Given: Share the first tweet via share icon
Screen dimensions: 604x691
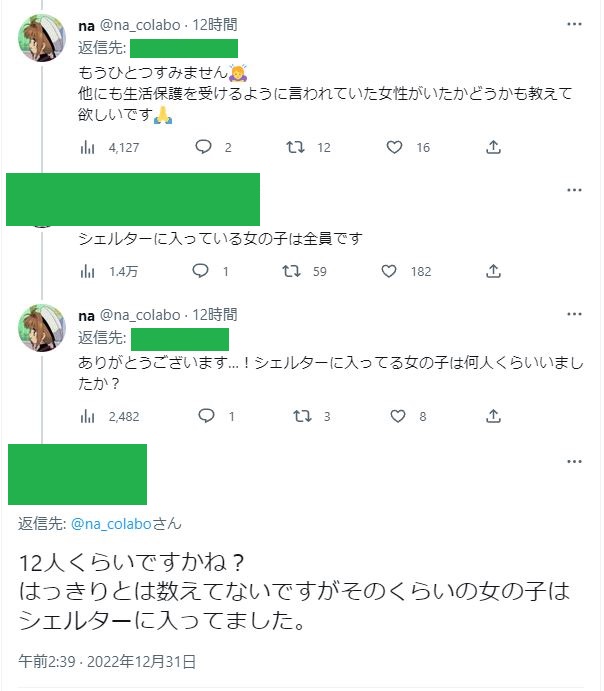Looking at the screenshot, I should coord(493,147).
